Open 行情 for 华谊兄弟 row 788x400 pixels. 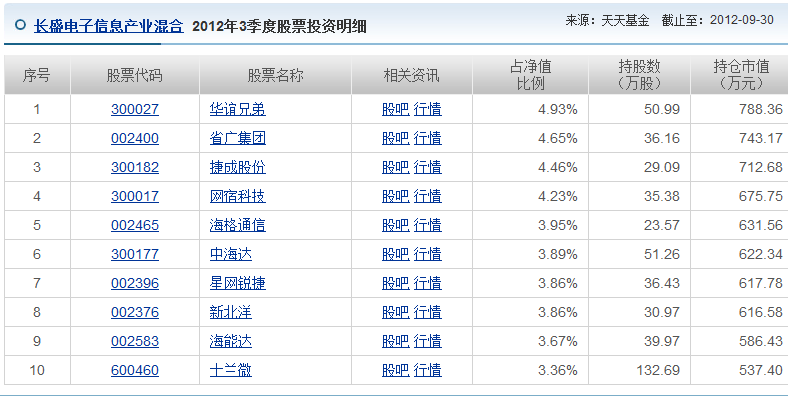click(x=428, y=109)
